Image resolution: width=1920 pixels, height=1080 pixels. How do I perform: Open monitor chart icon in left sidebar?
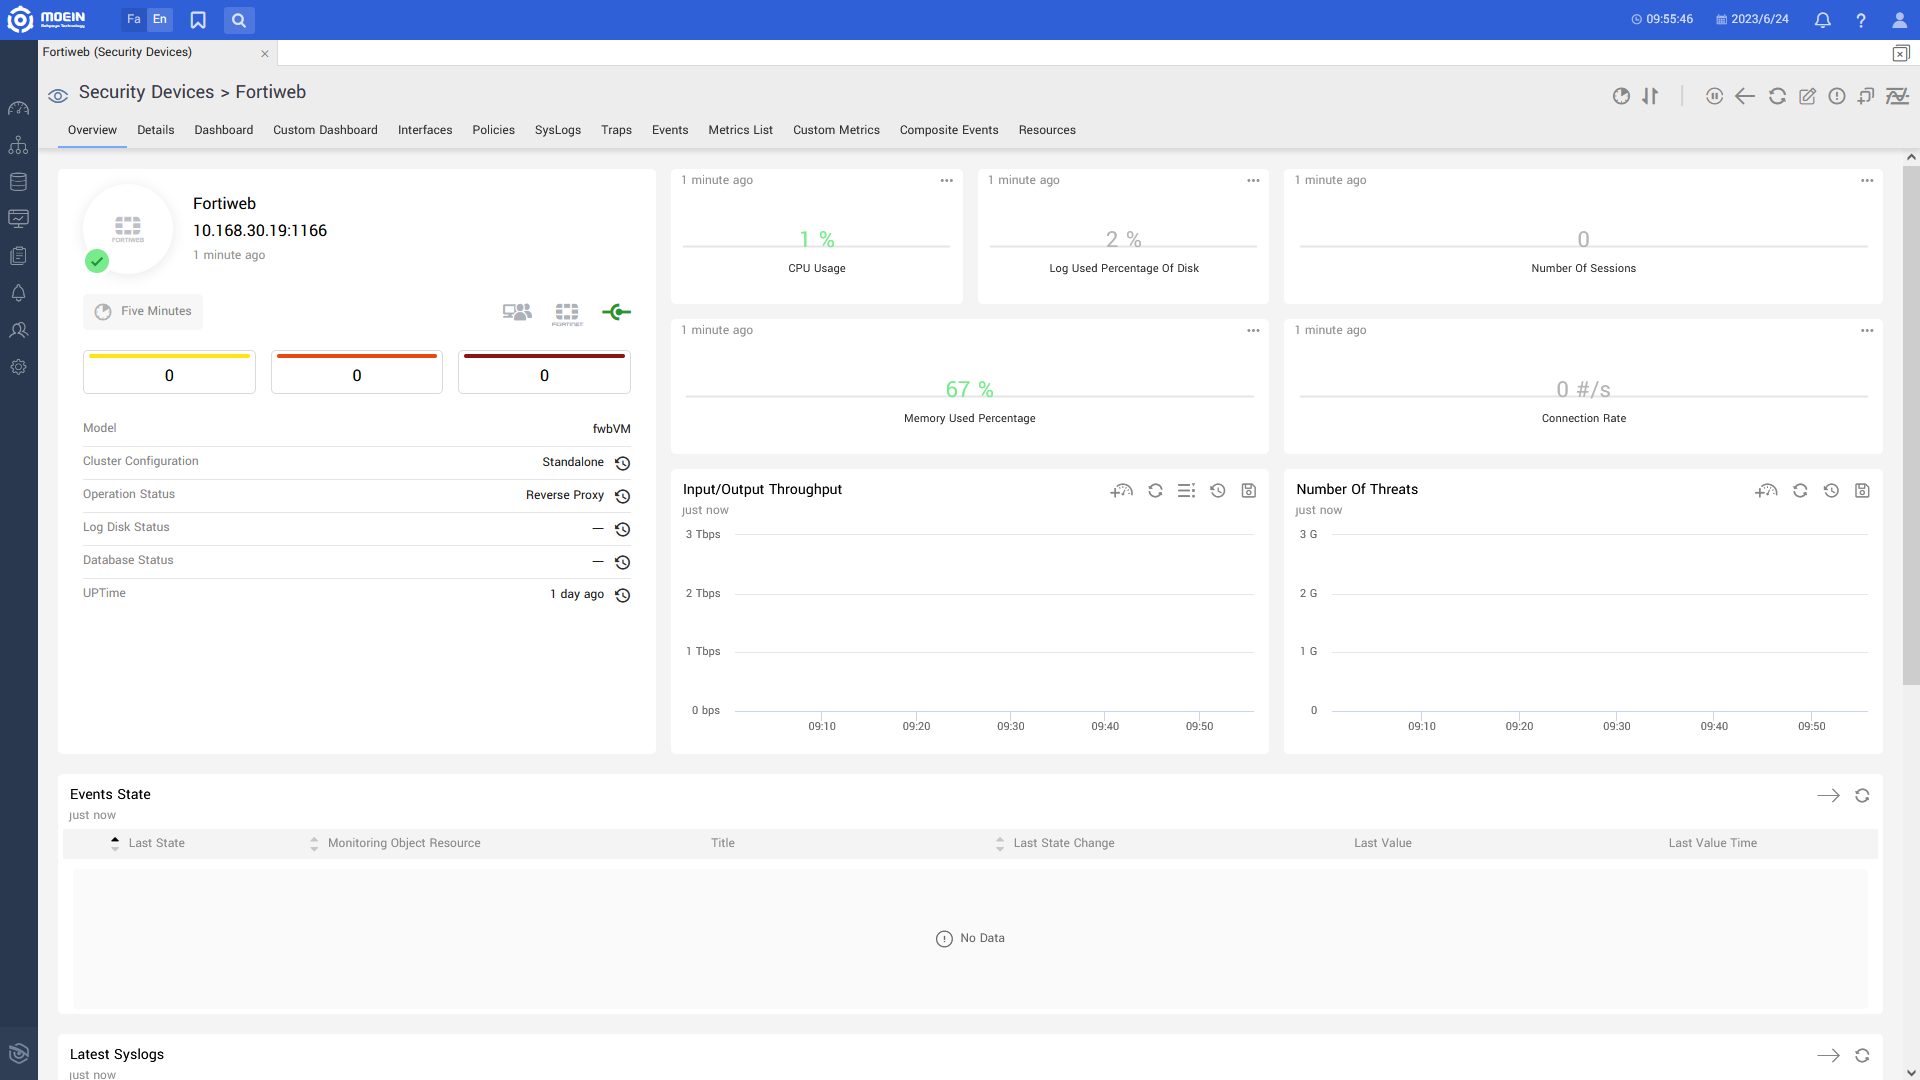tap(18, 219)
